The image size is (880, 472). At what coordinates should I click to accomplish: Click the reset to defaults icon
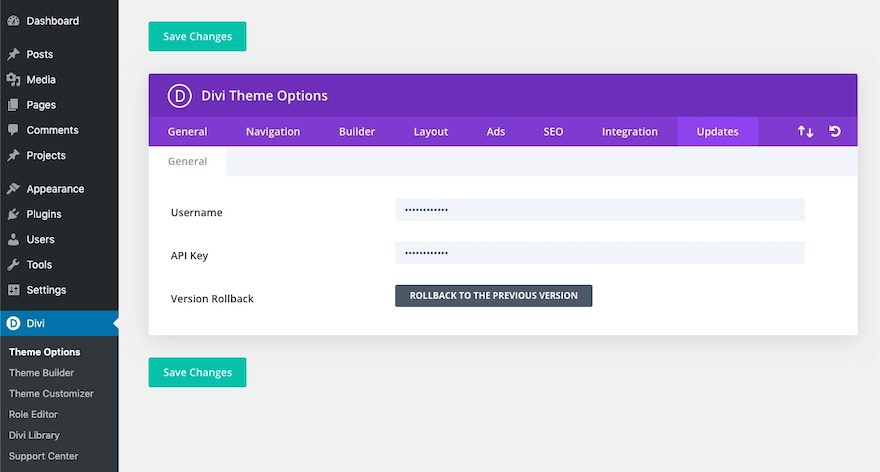click(x=835, y=132)
